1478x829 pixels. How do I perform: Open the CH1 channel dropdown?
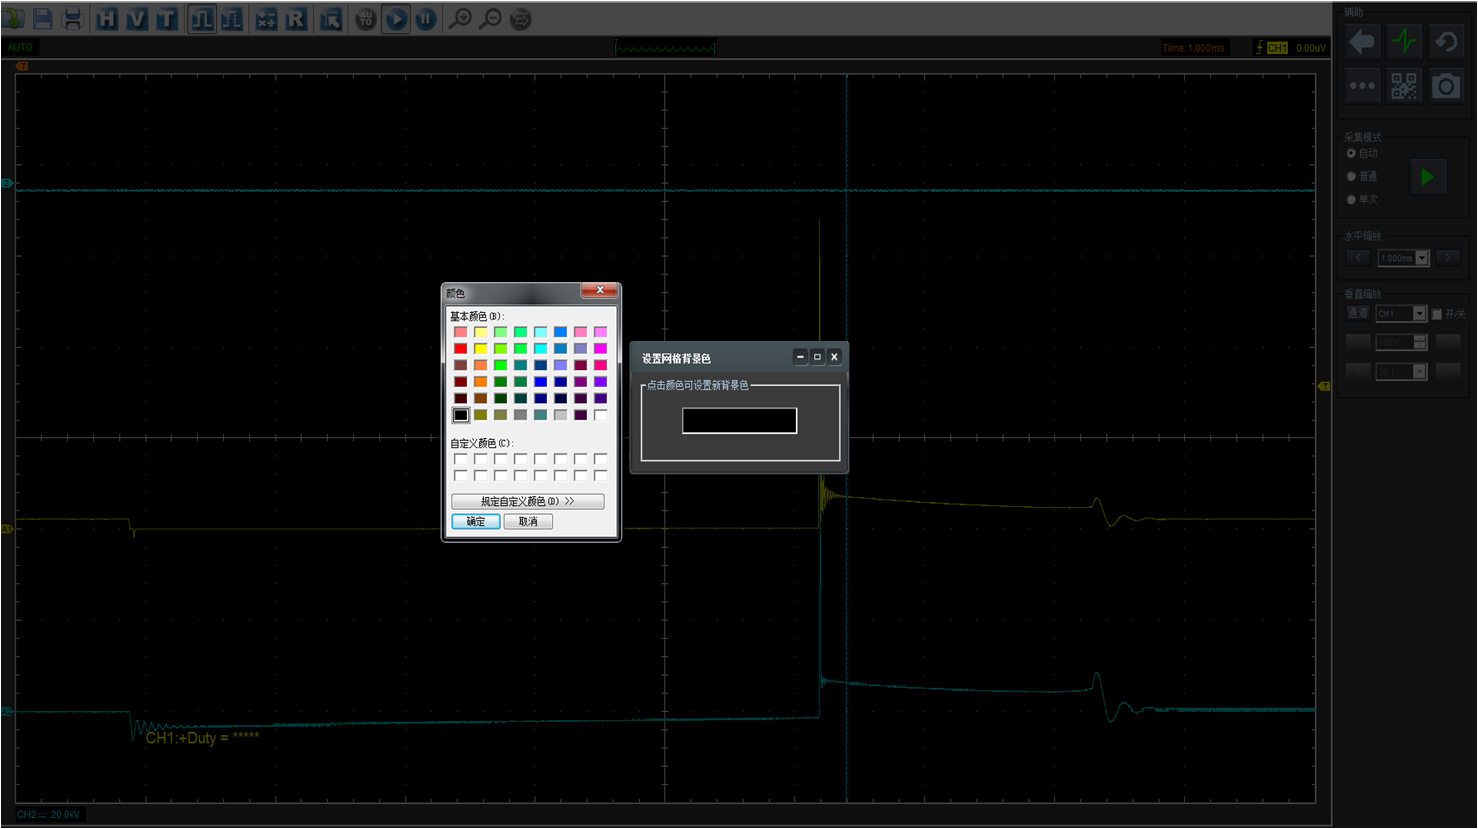pyautogui.click(x=1419, y=314)
